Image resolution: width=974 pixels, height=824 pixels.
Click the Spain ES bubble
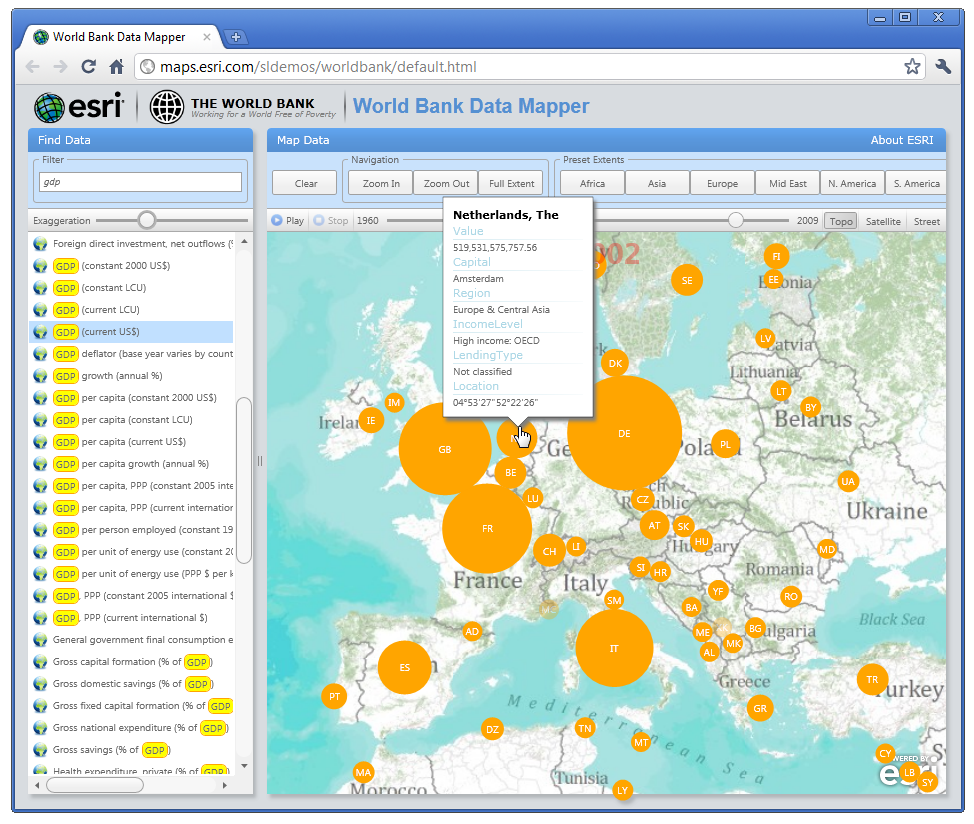pyautogui.click(x=404, y=668)
